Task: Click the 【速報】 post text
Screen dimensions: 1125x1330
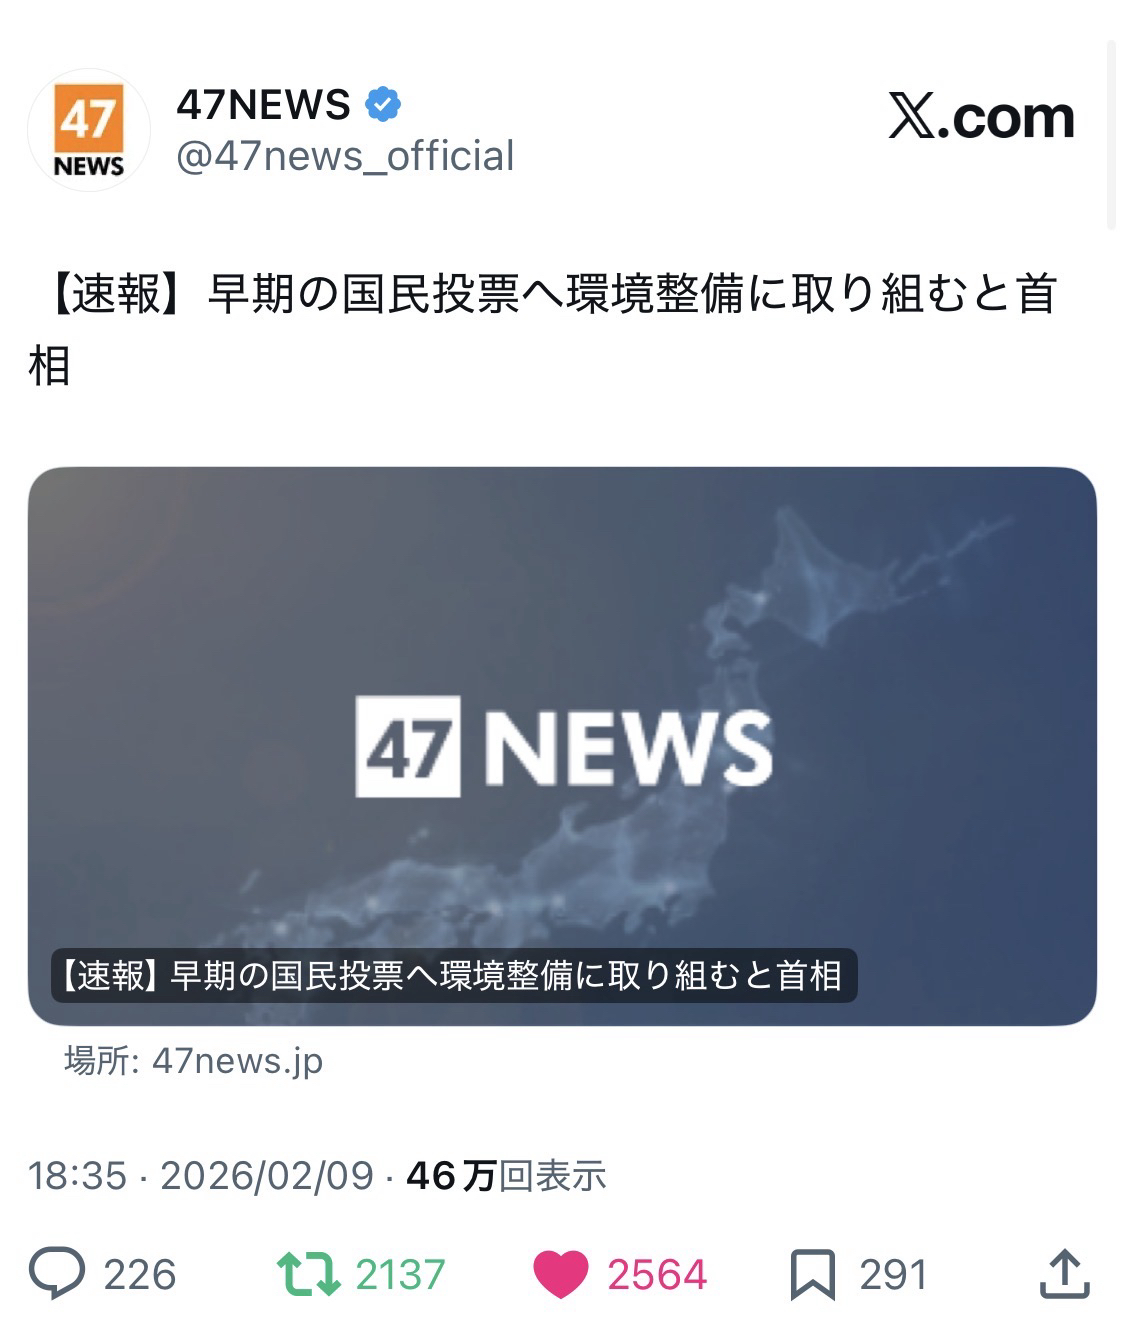Action: point(543,330)
